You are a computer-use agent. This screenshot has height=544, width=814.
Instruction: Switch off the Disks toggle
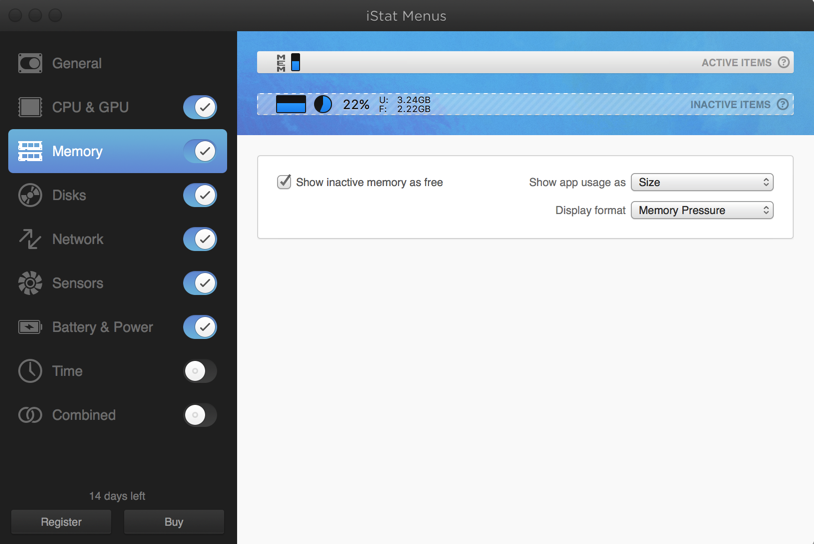(x=200, y=195)
